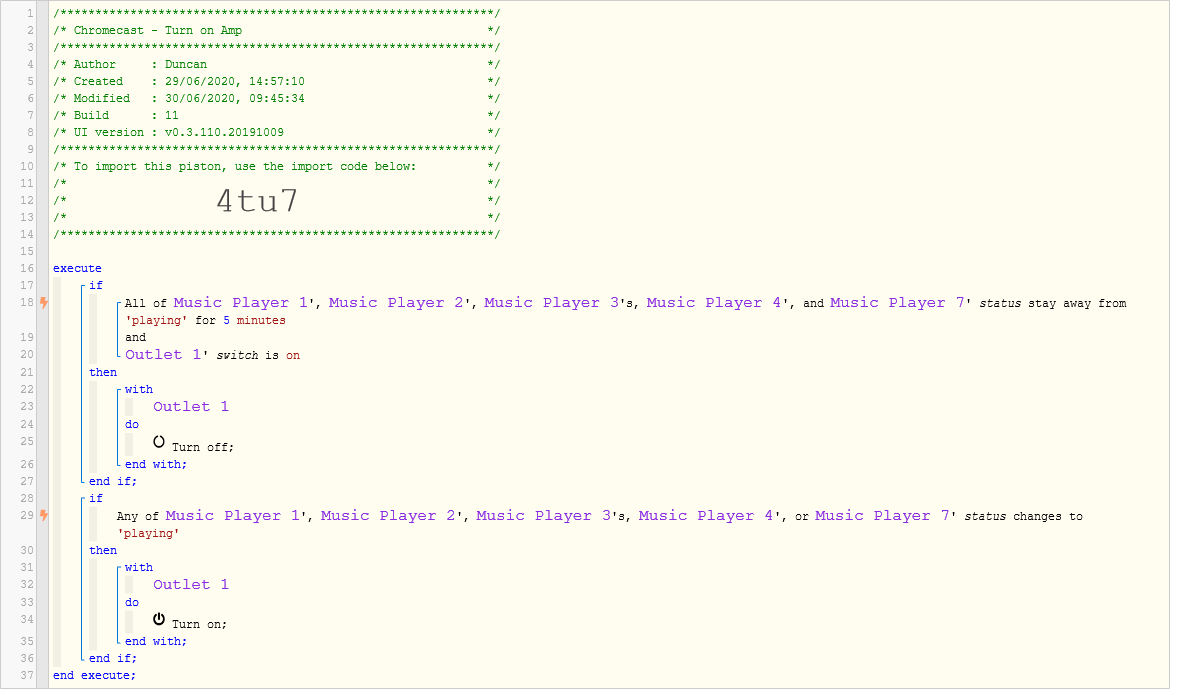Click the 'then' keyword on line 30

point(103,551)
